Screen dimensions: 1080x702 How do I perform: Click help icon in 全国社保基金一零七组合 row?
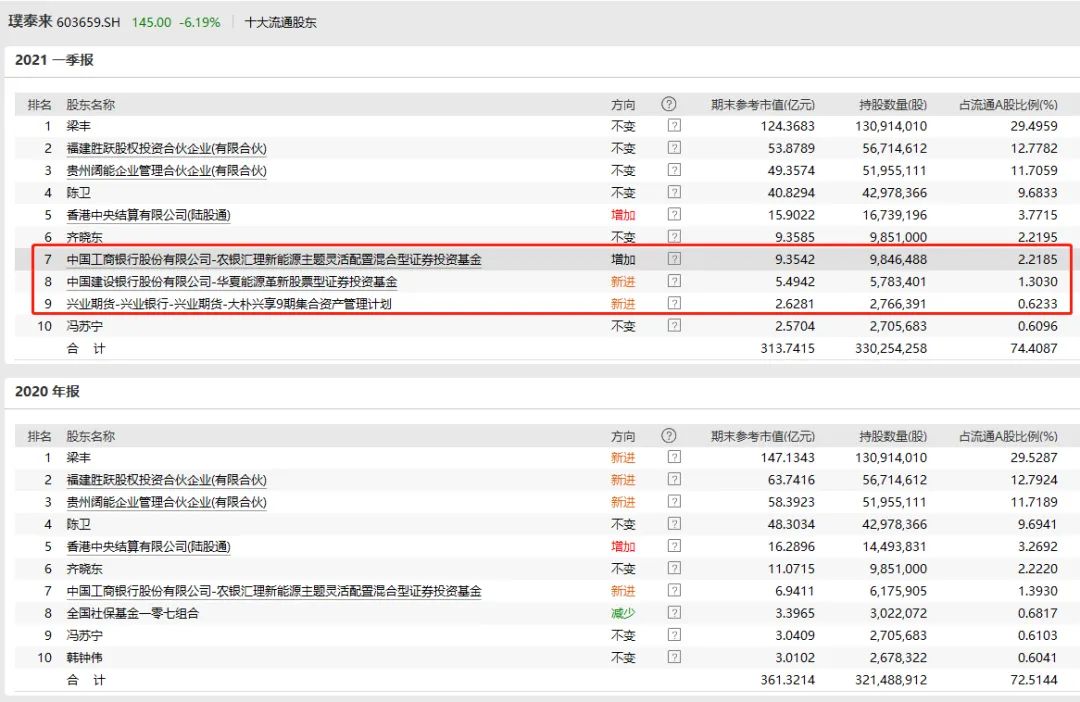pyautogui.click(x=674, y=613)
